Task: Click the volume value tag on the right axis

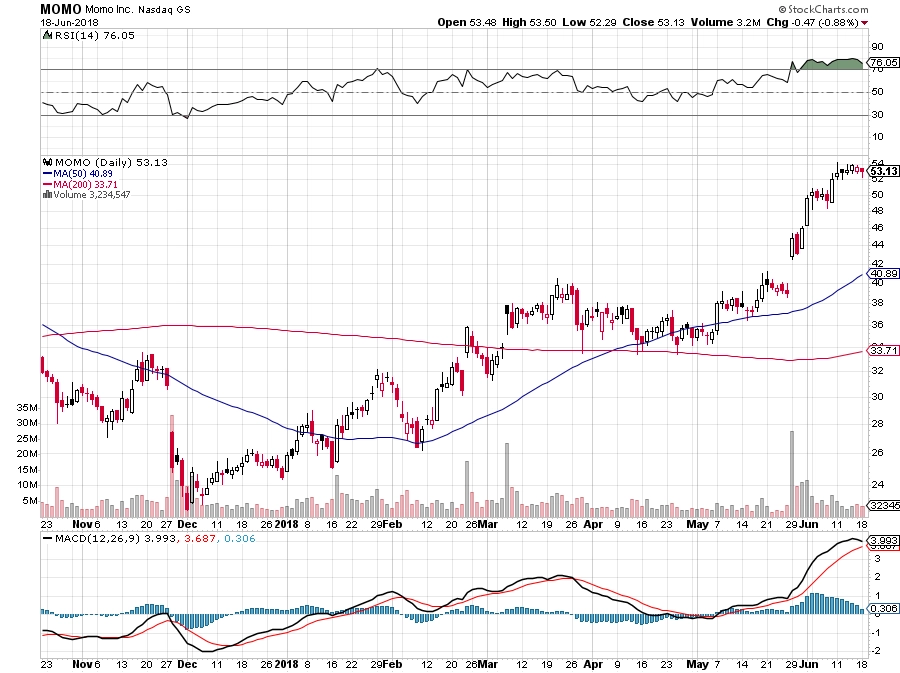Action: [884, 505]
